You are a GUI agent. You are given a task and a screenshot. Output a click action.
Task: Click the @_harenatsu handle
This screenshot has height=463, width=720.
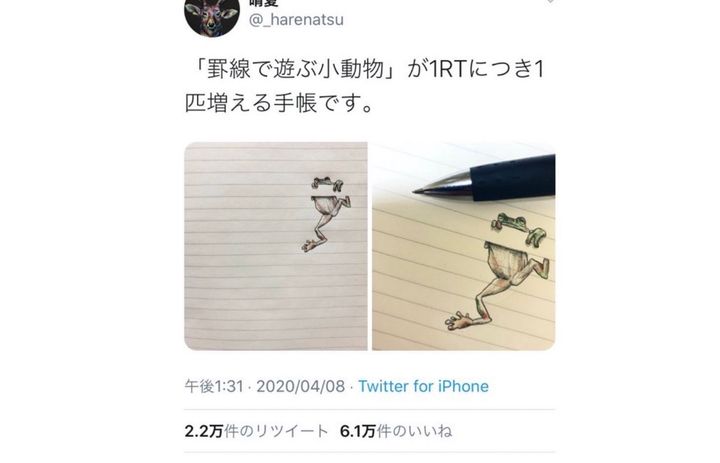(296, 20)
